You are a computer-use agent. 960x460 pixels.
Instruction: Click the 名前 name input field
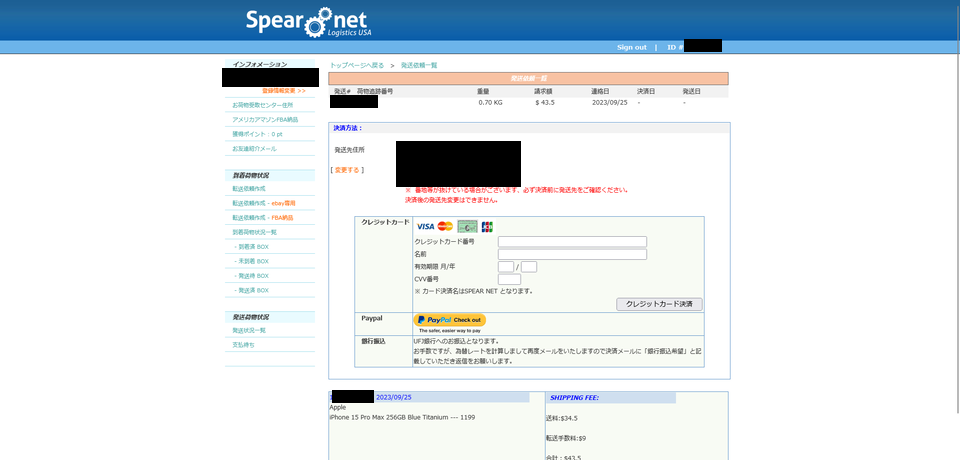[x=572, y=254]
